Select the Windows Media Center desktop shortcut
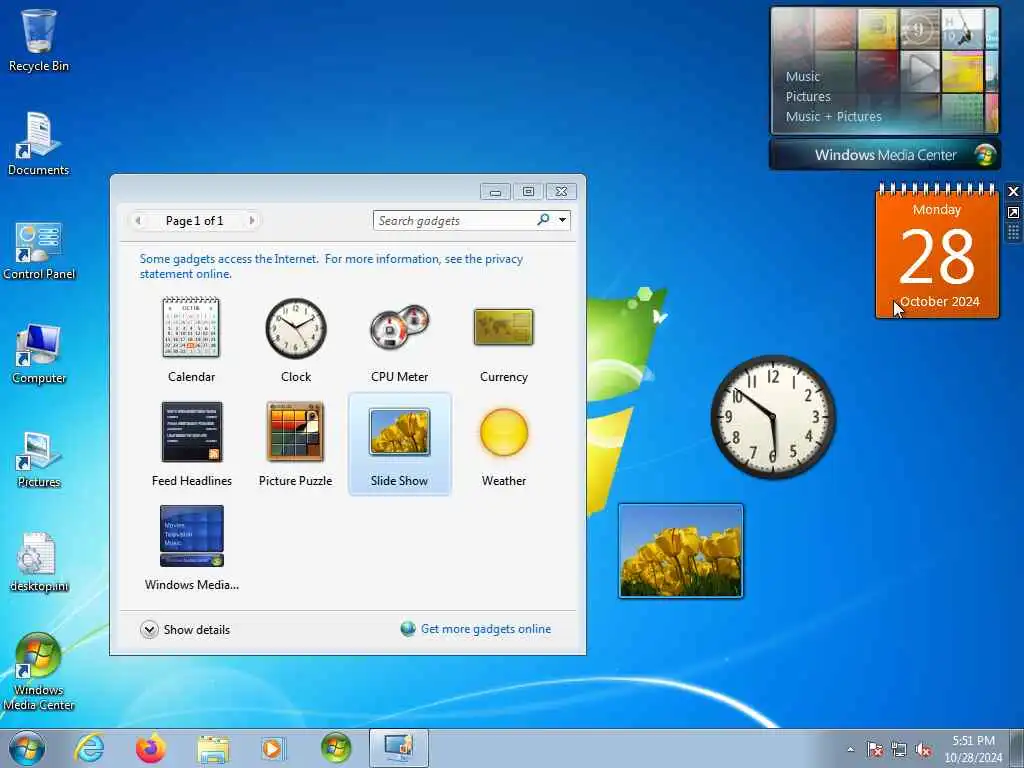Viewport: 1024px width, 768px height. (39, 671)
